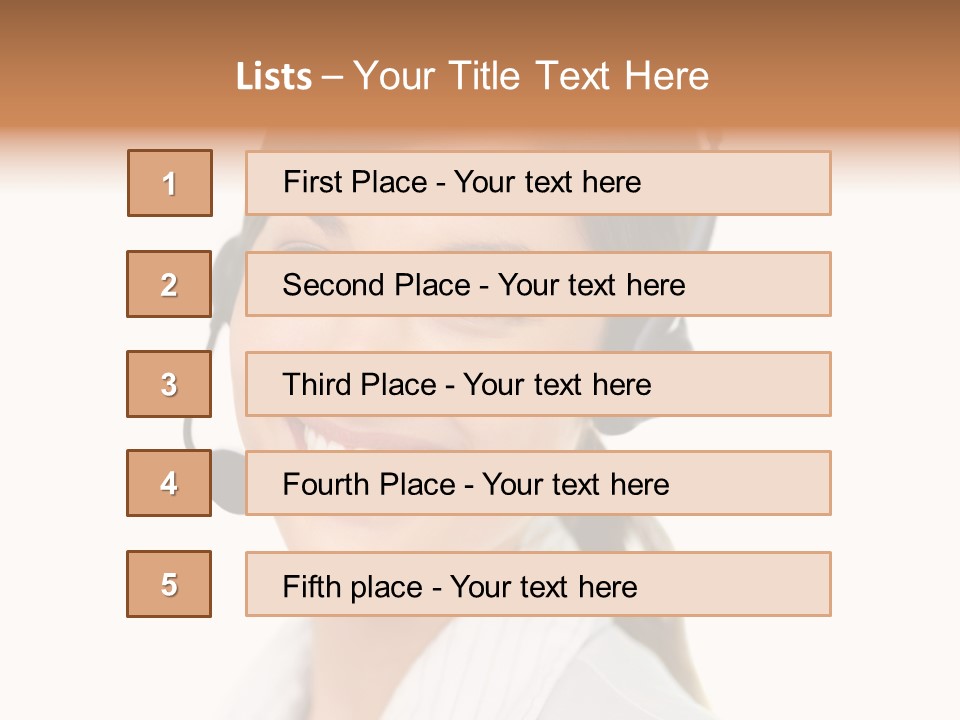960x720 pixels.
Task: Click 'Your text here' in First Place row
Action: [547, 182]
